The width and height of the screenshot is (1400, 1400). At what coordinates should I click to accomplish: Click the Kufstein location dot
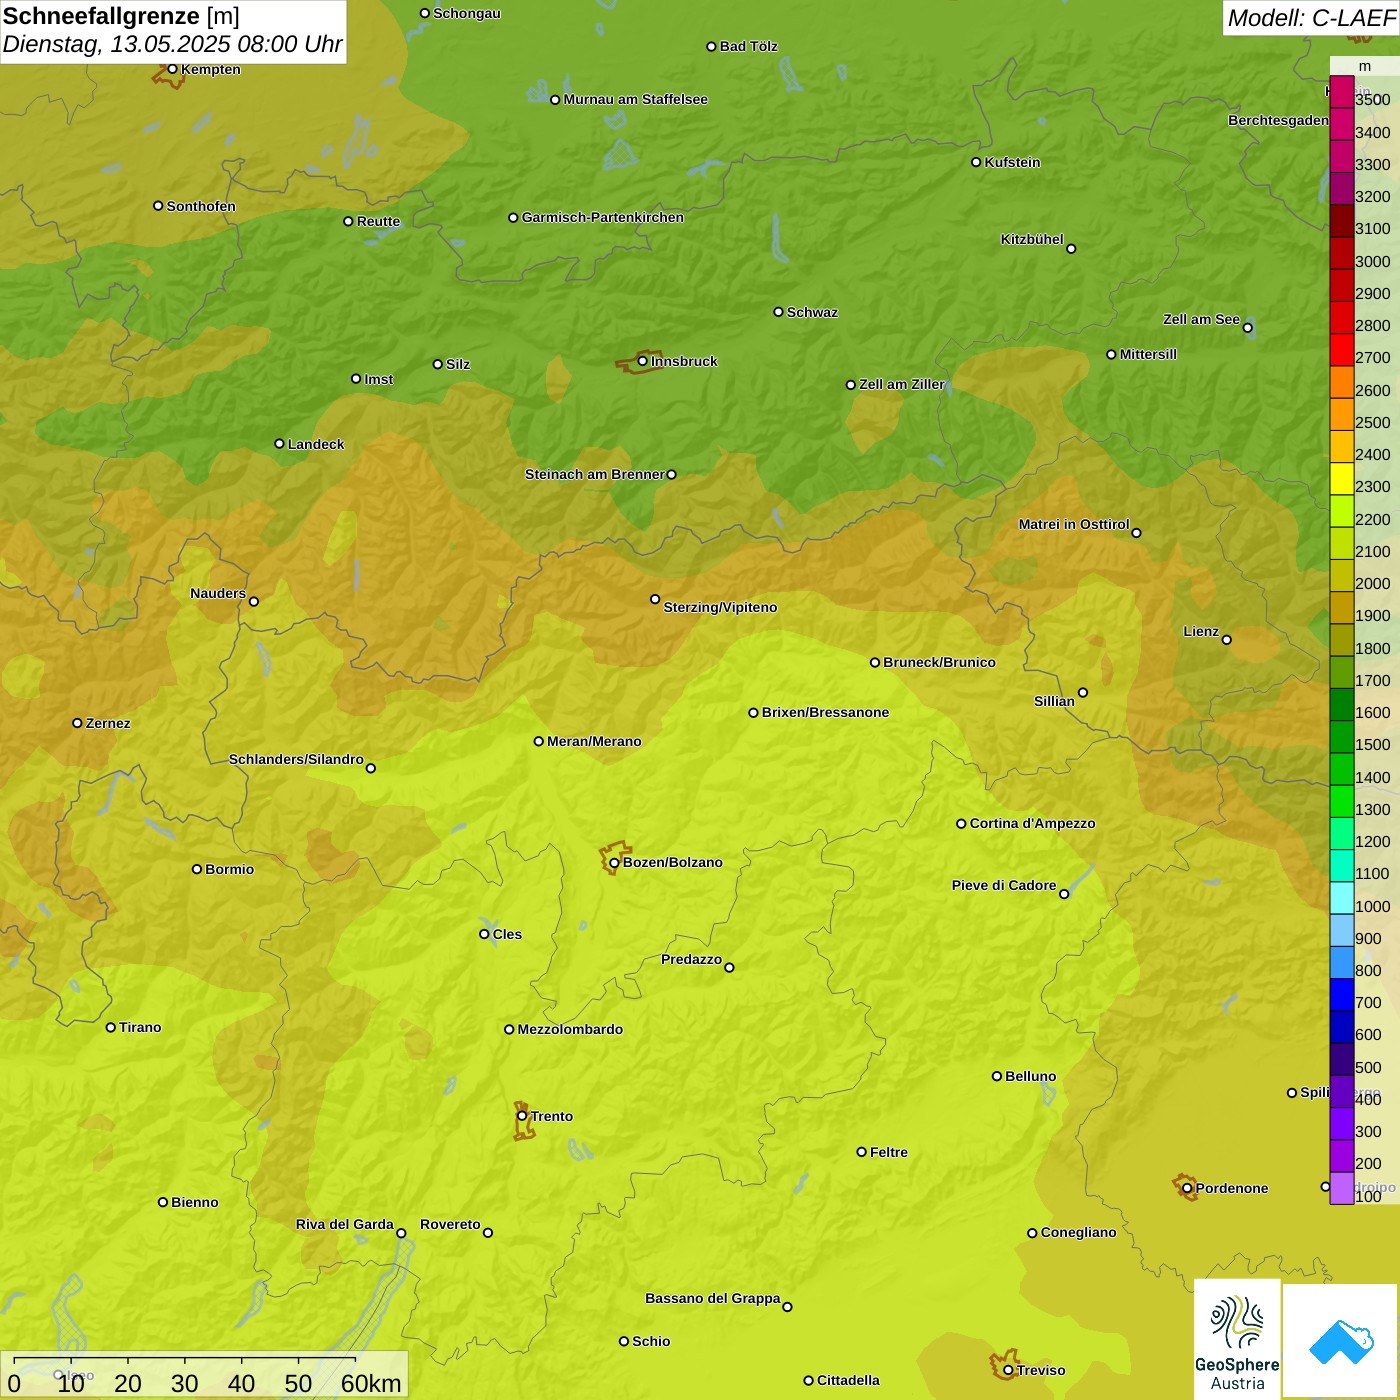976,162
